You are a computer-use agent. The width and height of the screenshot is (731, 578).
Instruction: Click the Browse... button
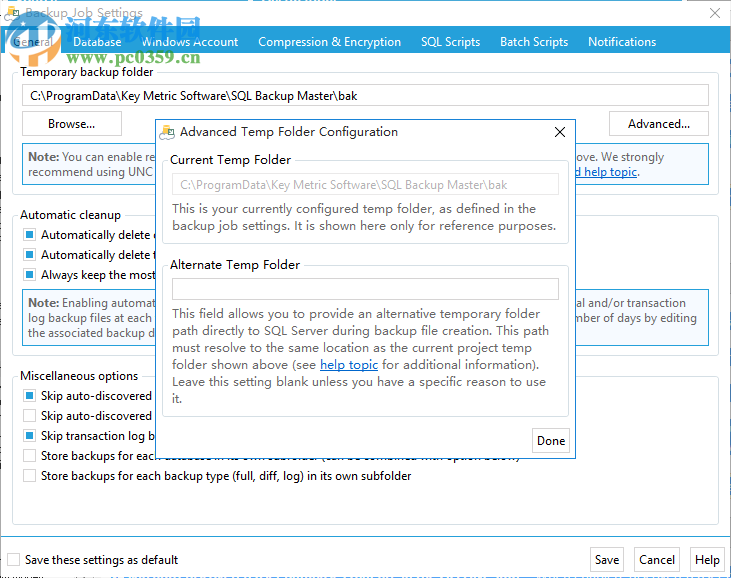72,124
